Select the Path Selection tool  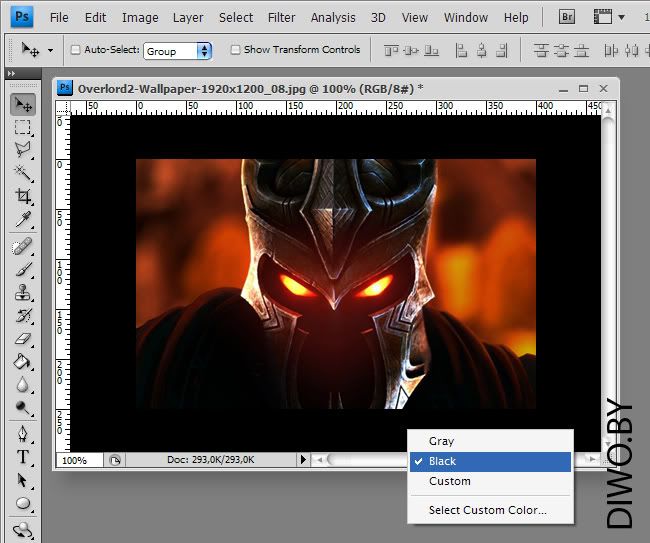23,480
